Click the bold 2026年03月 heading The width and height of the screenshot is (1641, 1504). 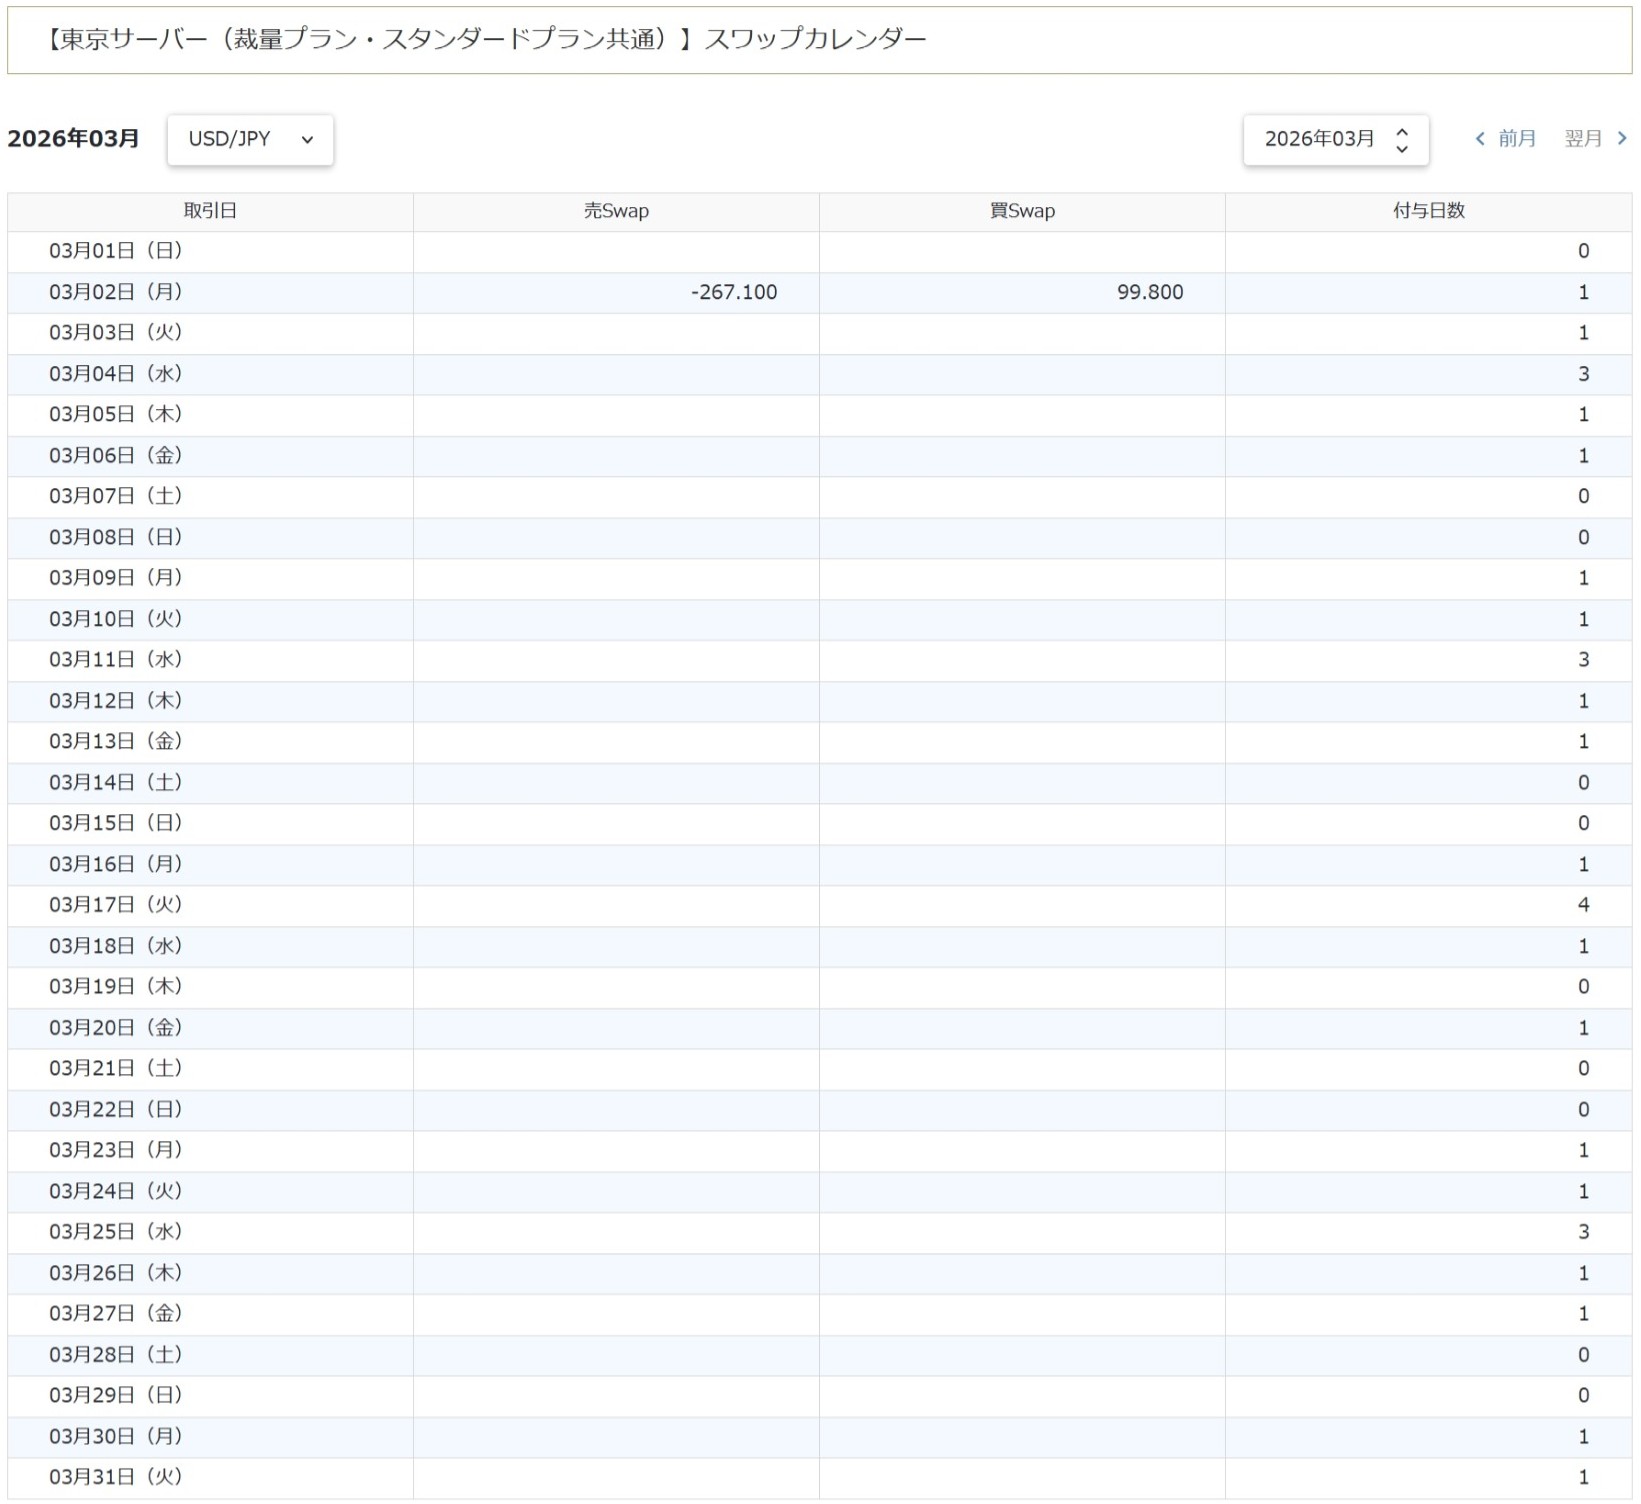[73, 139]
